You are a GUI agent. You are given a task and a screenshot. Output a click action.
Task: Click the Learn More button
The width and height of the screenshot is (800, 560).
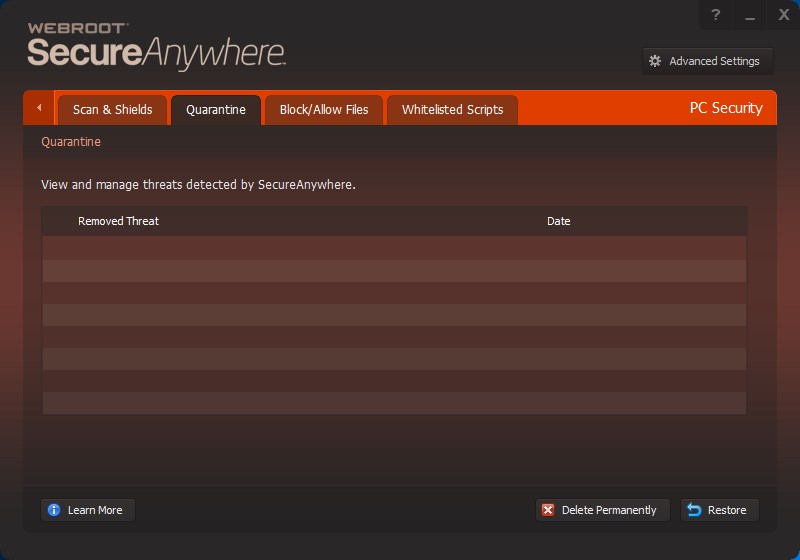(88, 510)
